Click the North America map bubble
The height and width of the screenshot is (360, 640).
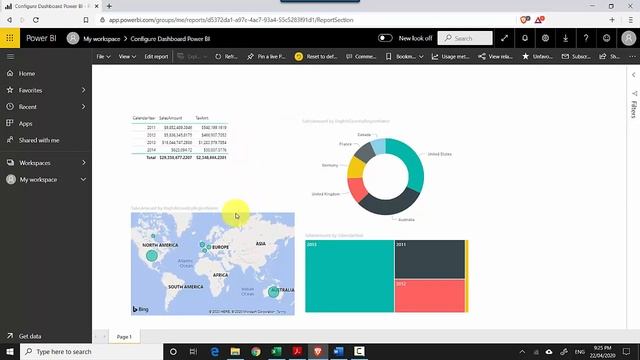tap(152, 256)
